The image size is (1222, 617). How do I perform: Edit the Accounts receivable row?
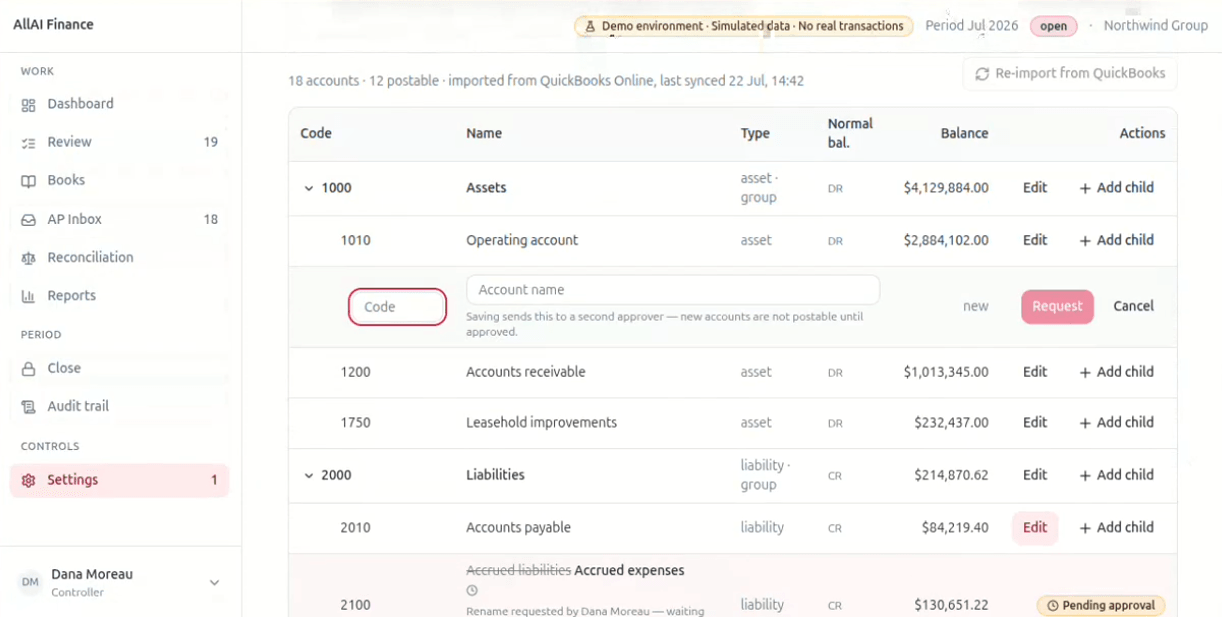point(1035,372)
